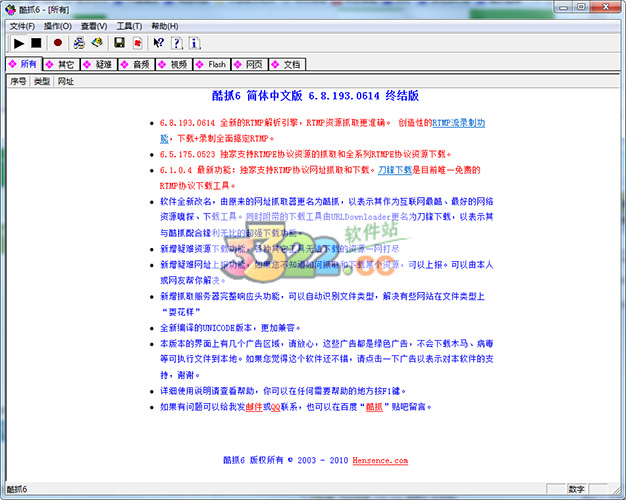The width and height of the screenshot is (626, 500).
Task: Click the 数字 status bar indicator
Action: (x=576, y=489)
